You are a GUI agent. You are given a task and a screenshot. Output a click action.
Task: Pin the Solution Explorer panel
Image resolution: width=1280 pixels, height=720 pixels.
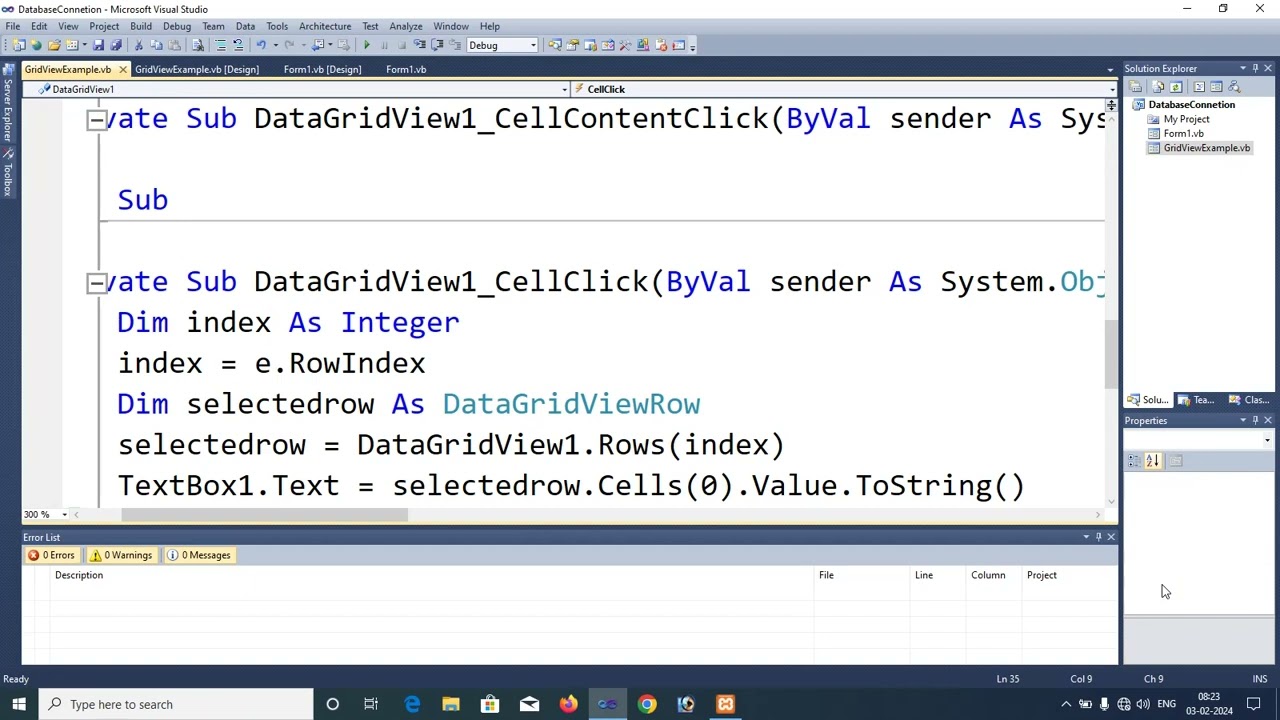click(x=1255, y=68)
